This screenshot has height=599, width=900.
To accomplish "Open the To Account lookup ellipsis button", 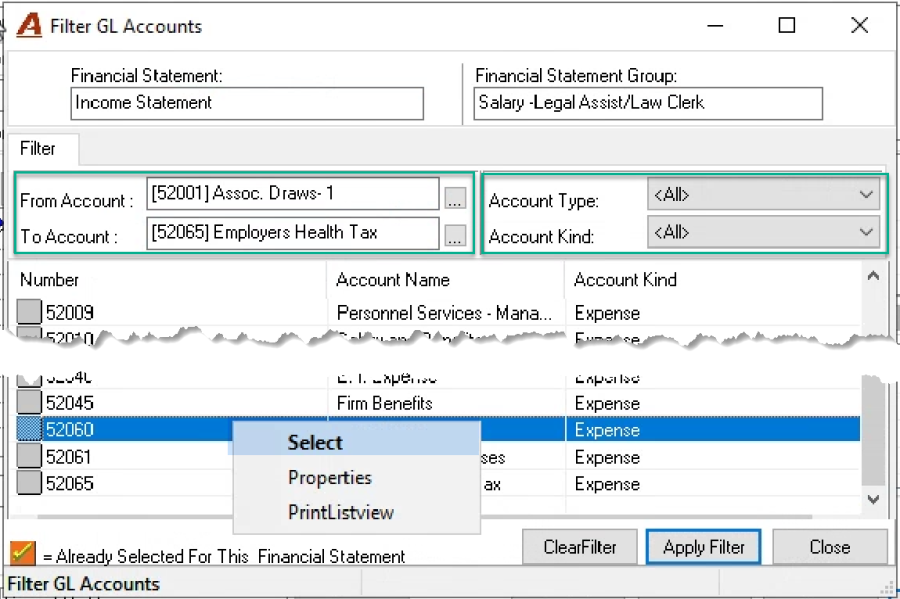I will coord(455,235).
